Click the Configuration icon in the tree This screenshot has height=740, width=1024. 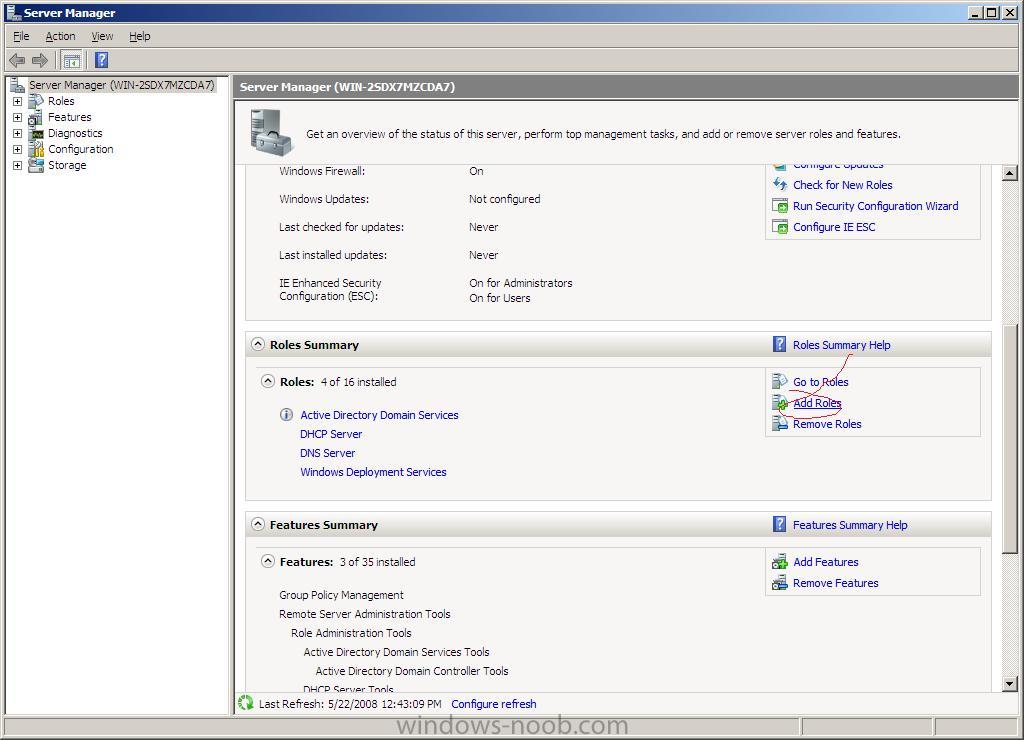point(36,150)
